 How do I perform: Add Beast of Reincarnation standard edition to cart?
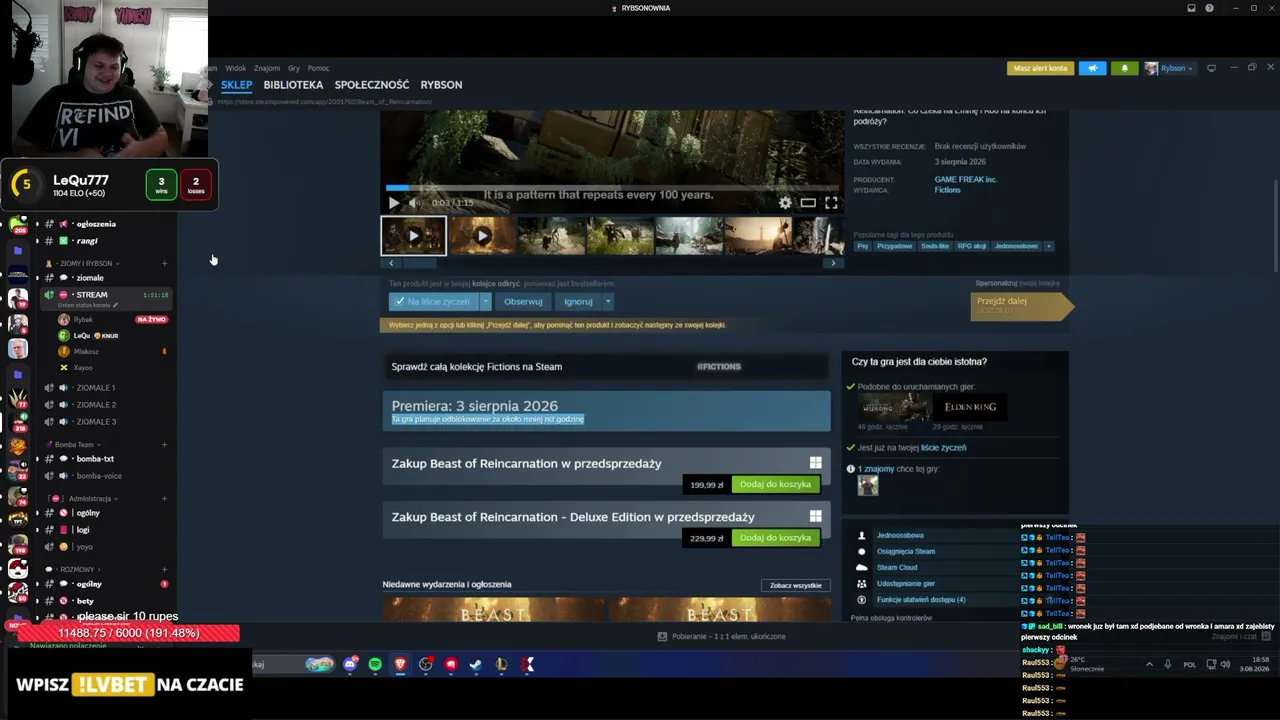[775, 484]
